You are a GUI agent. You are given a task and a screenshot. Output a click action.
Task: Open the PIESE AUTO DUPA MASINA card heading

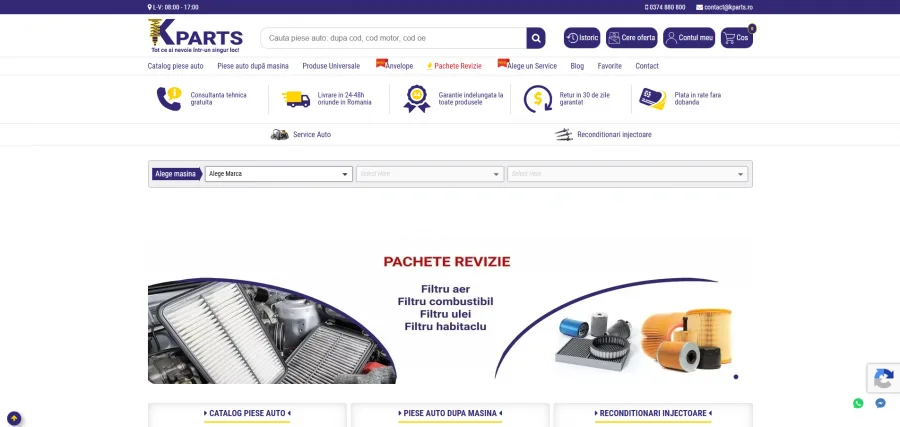(450, 413)
